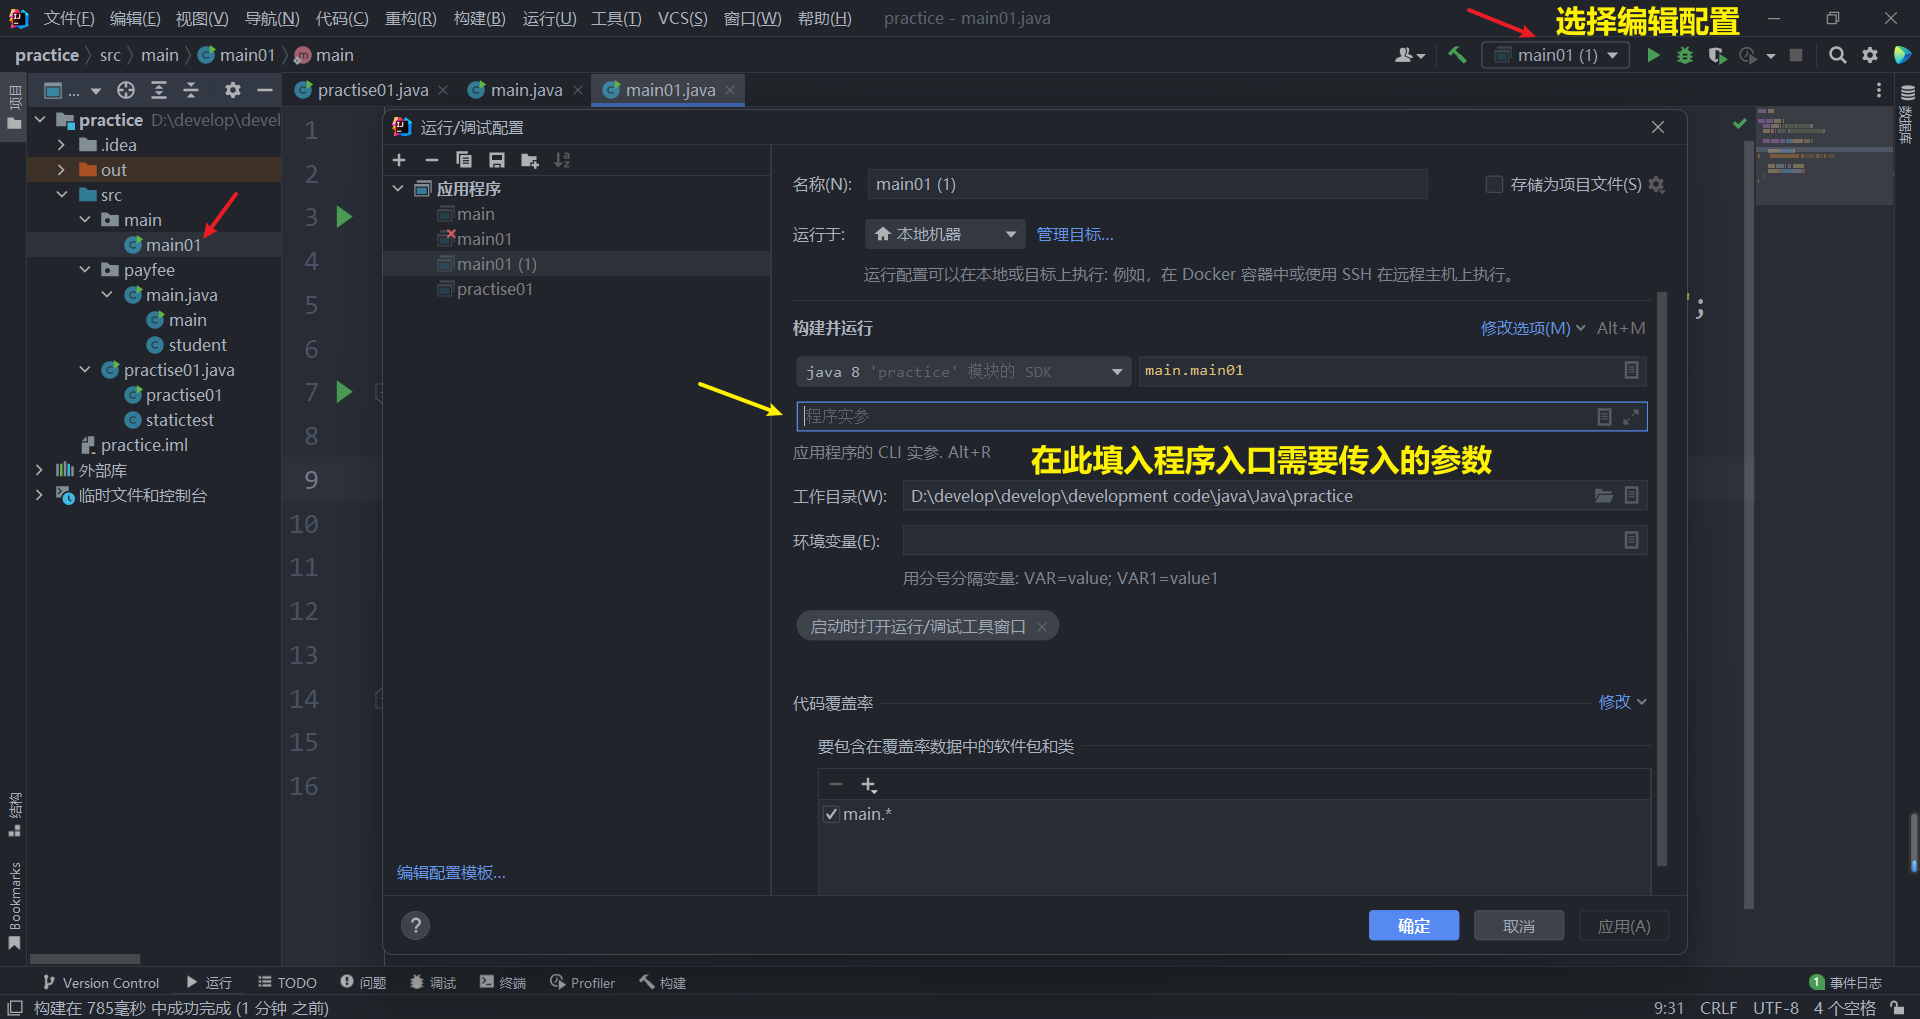Start a Debug session from the toolbar
The height and width of the screenshot is (1019, 1920).
(1685, 55)
